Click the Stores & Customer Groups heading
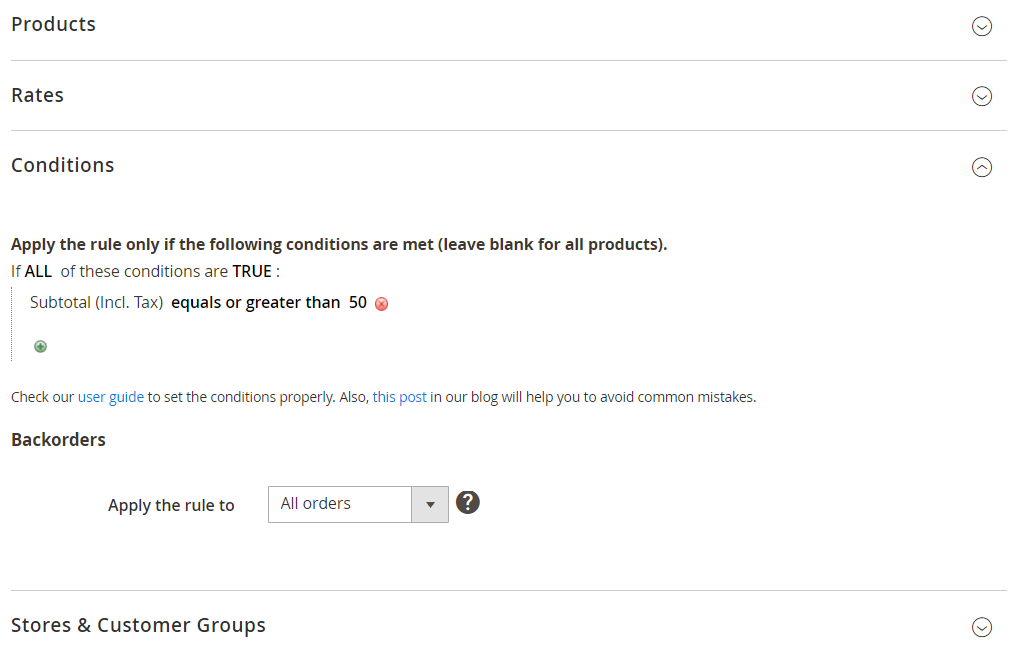 click(138, 625)
